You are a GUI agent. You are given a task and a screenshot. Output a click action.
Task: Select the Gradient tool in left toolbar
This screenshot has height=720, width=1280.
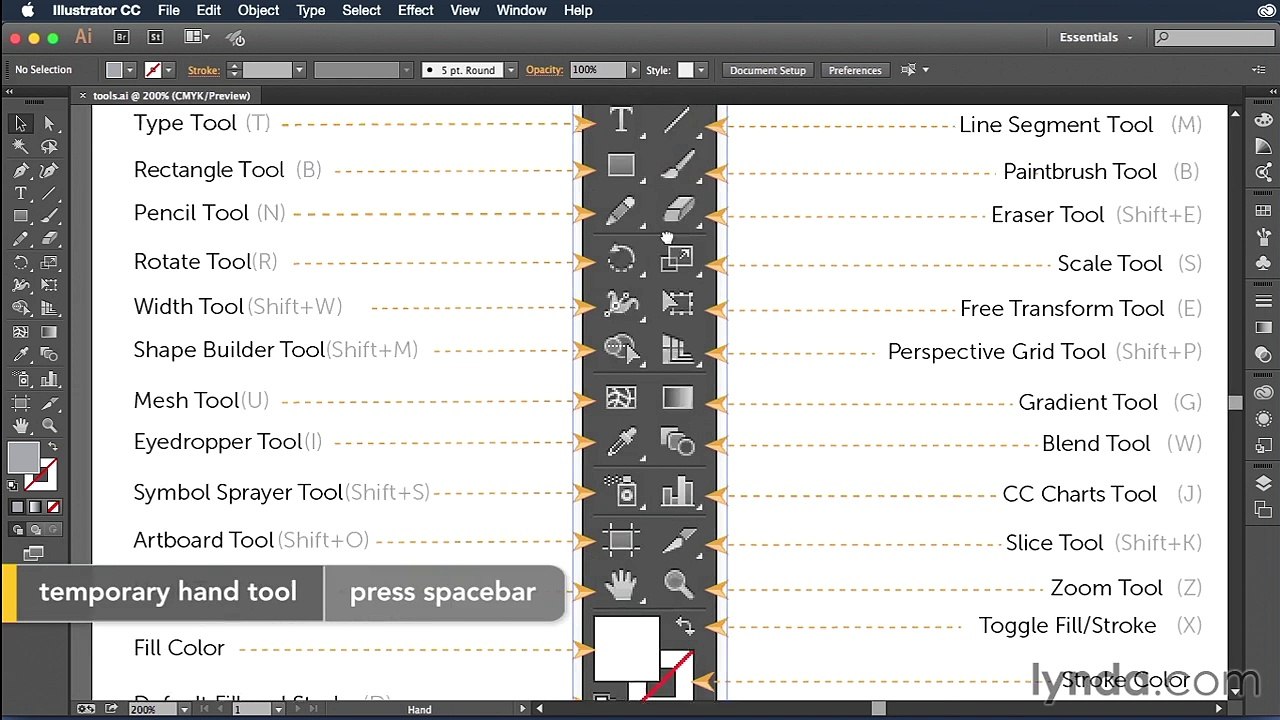(49, 332)
